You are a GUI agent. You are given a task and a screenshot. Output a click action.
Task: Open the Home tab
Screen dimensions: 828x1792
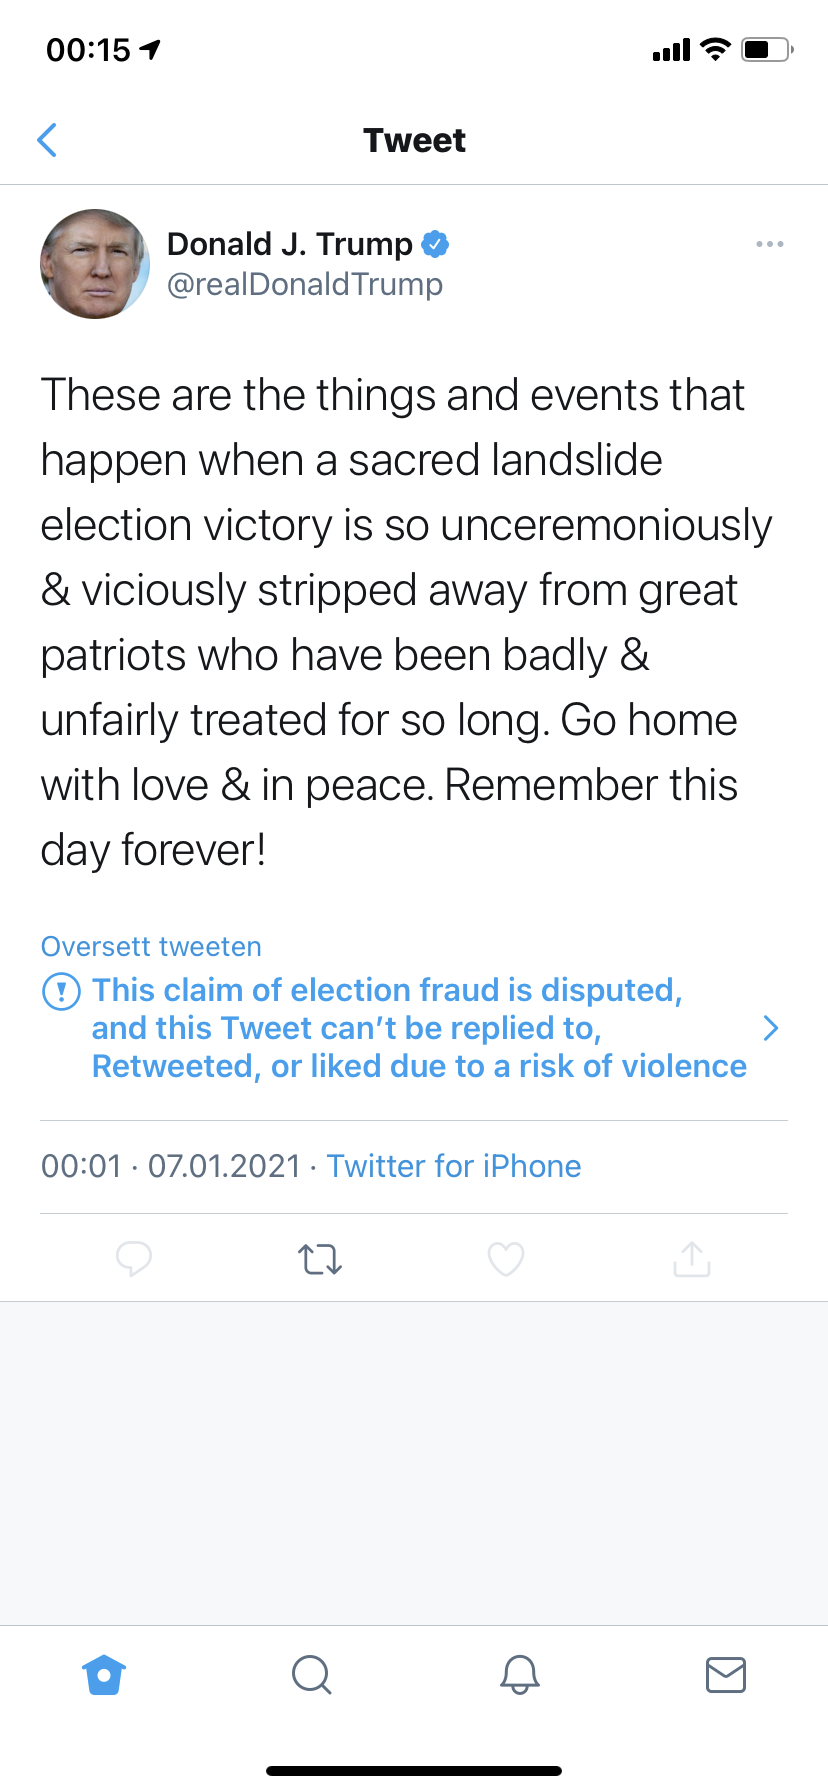pos(104,1674)
